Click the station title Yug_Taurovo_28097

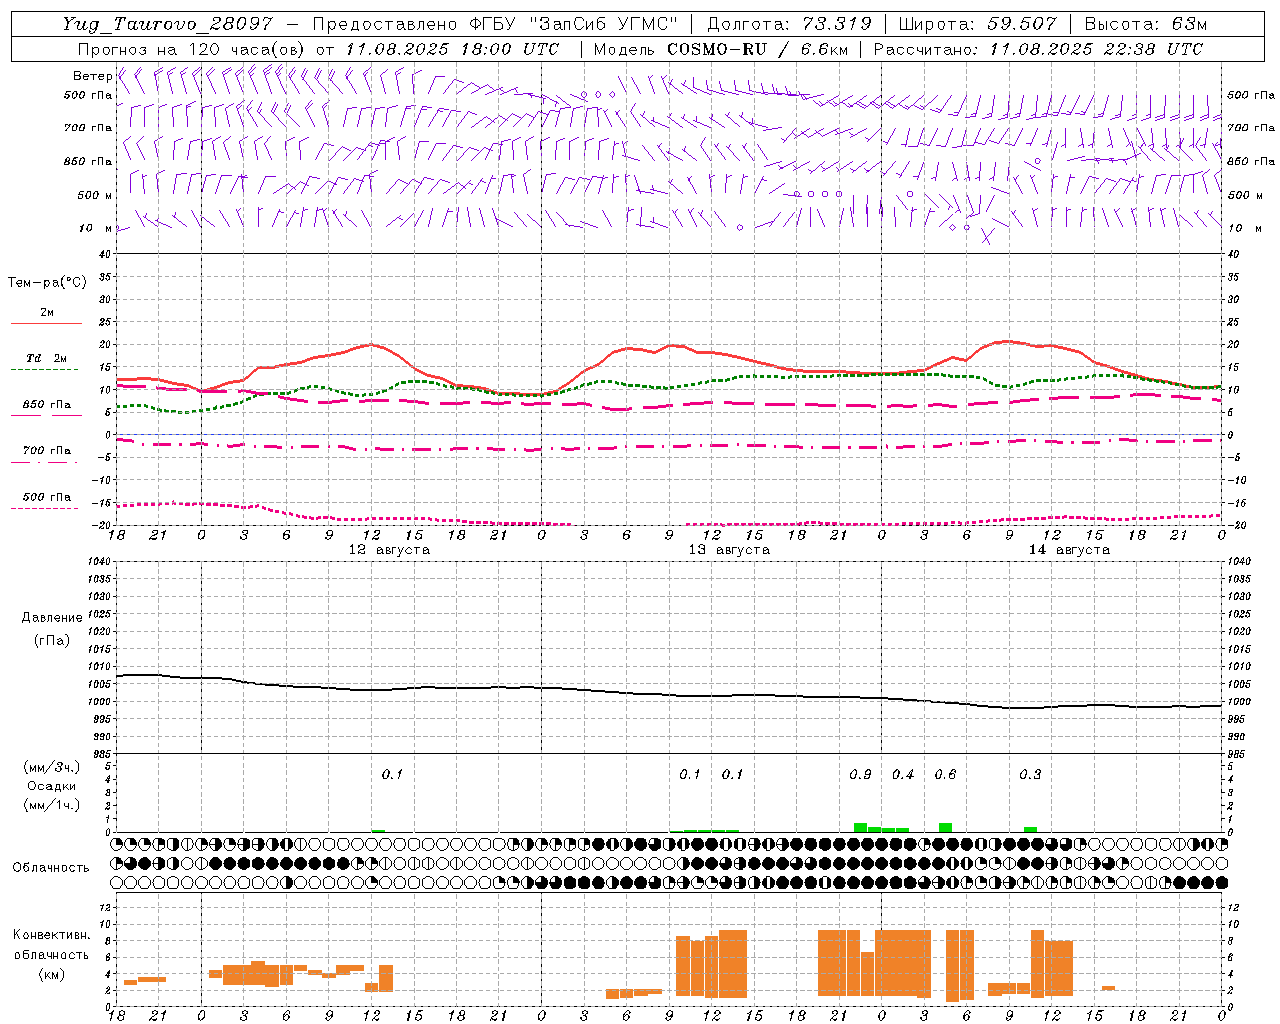pyautogui.click(x=167, y=24)
